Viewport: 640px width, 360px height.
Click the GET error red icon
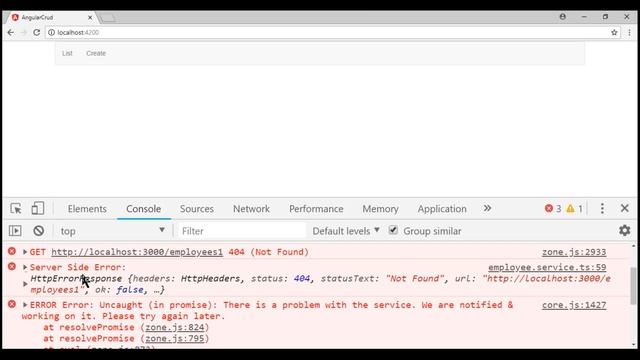(x=12, y=251)
